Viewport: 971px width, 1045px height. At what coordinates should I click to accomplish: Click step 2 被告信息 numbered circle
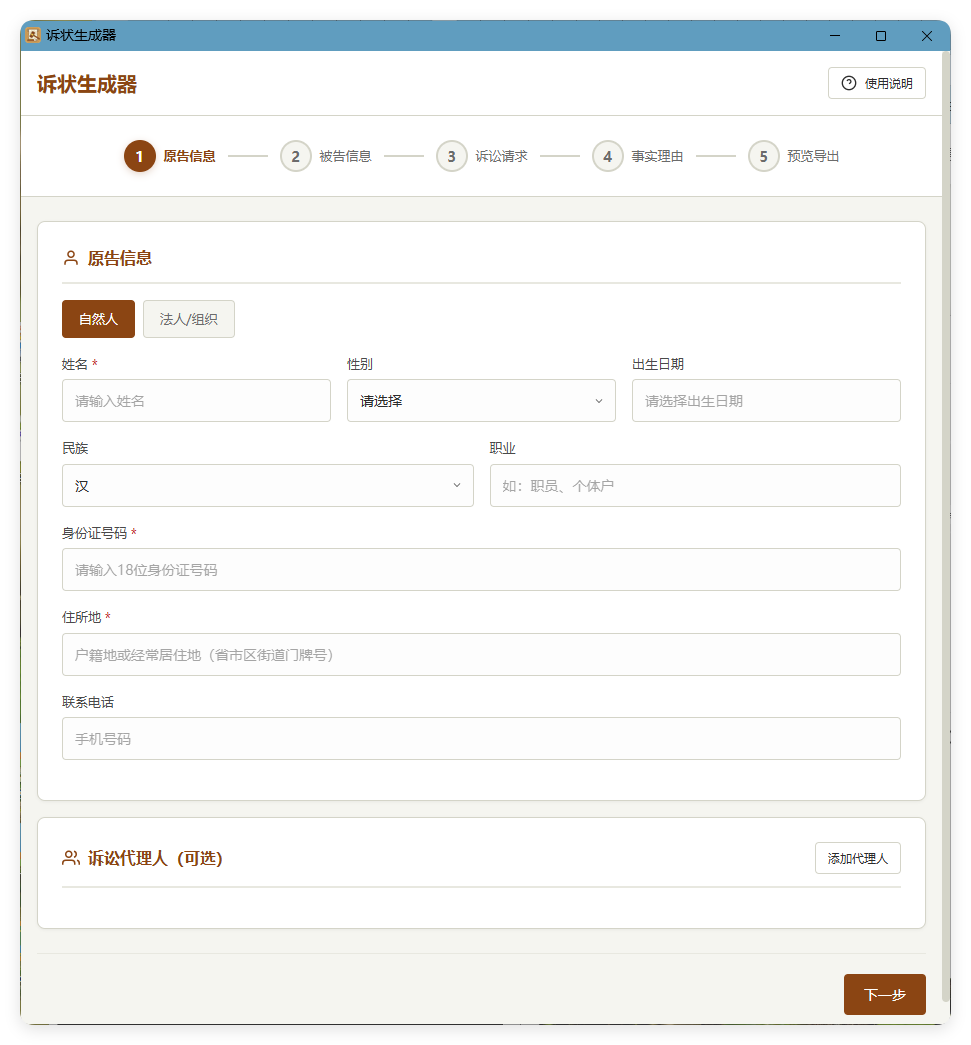tap(295, 156)
